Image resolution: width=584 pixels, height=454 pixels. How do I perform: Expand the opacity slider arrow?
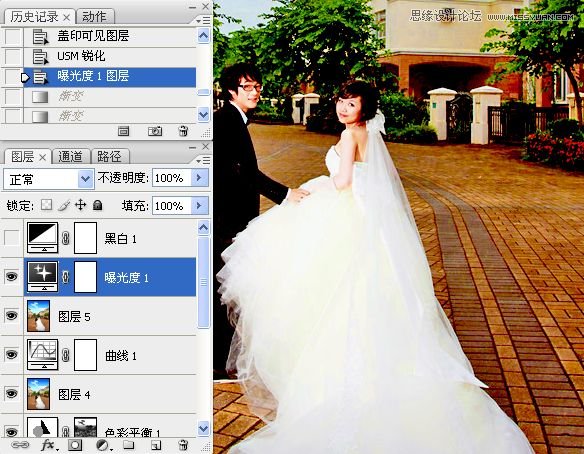pyautogui.click(x=199, y=178)
